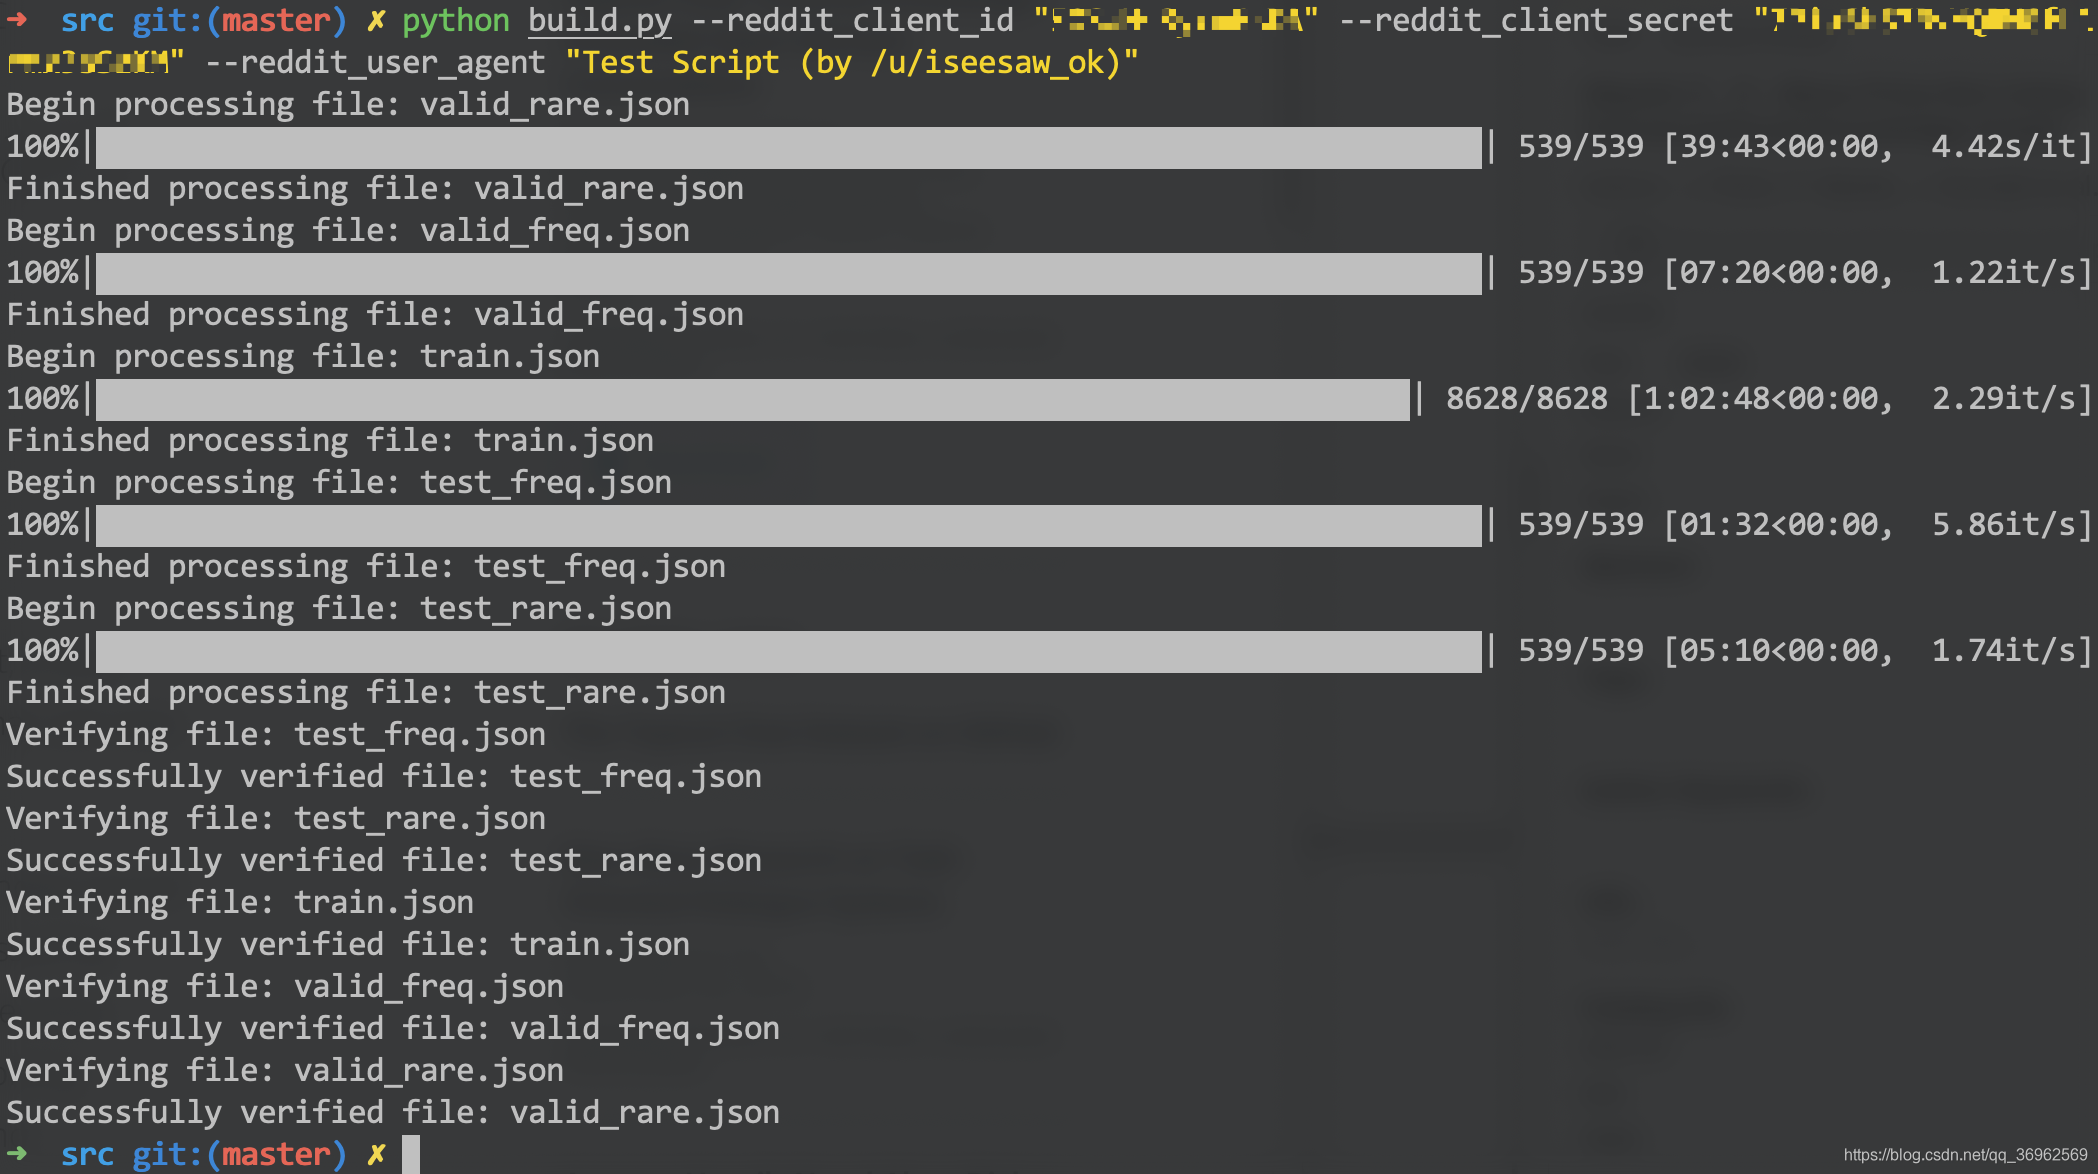The height and width of the screenshot is (1174, 2098).
Task: Click the "Successfully verified file: train.json" line
Action: coord(348,945)
